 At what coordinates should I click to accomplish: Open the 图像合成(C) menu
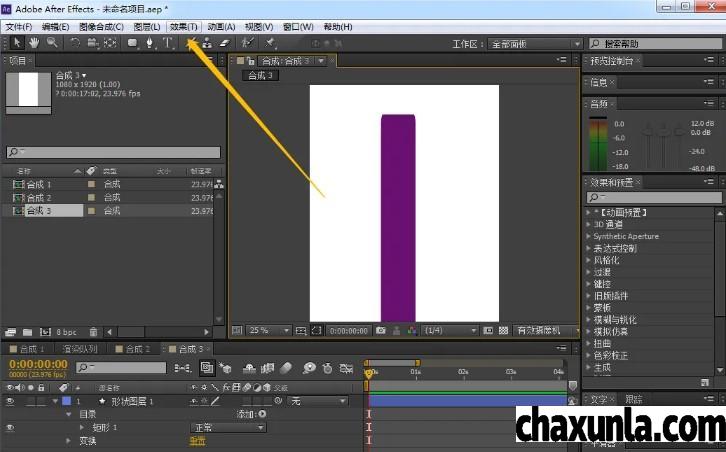101,27
